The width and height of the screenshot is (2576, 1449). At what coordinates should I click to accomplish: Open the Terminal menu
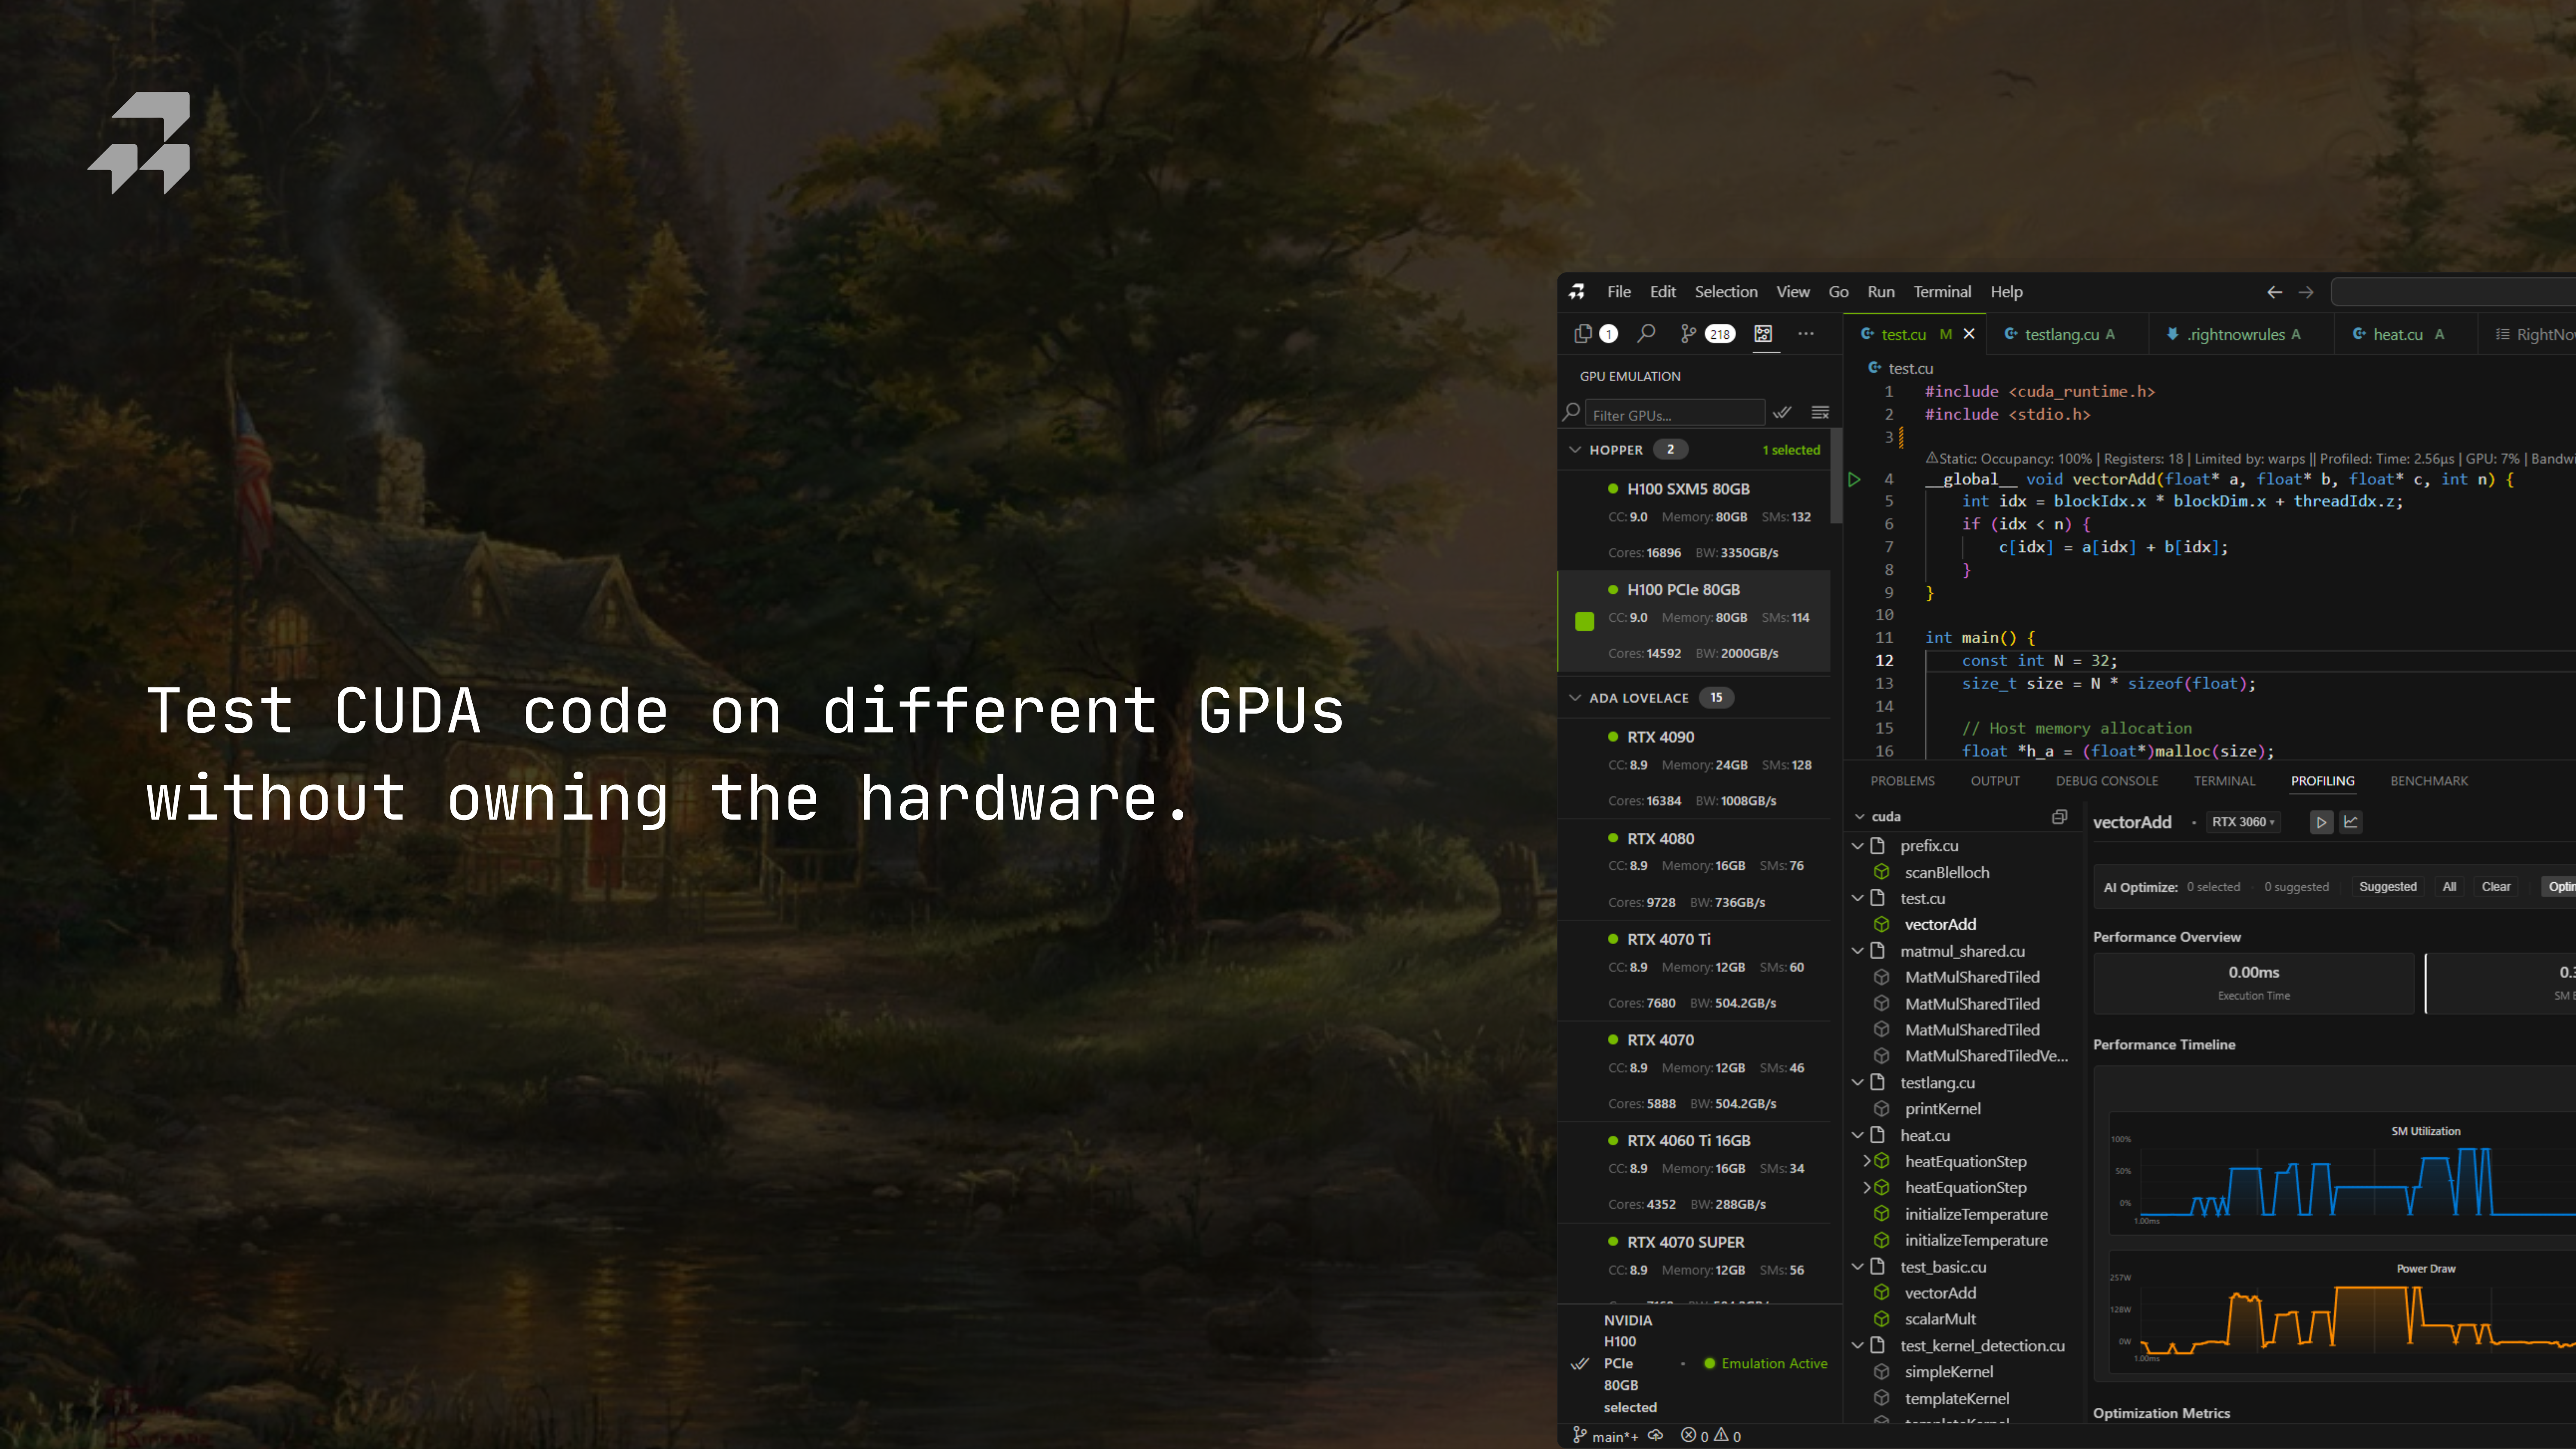(1942, 292)
